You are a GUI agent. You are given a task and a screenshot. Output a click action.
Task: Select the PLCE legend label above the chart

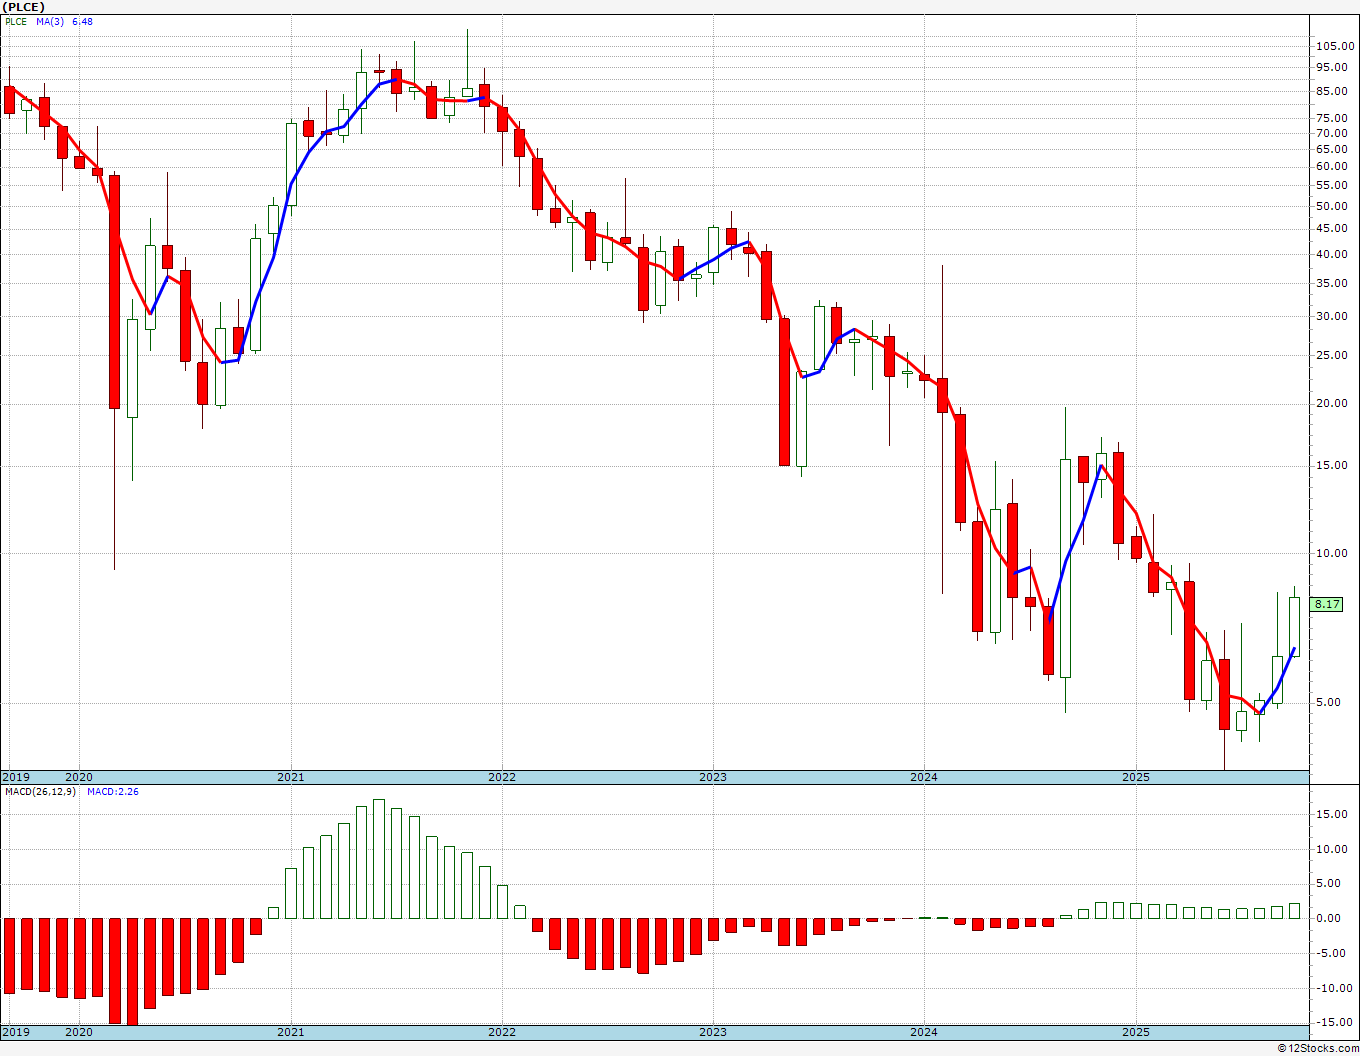point(16,22)
